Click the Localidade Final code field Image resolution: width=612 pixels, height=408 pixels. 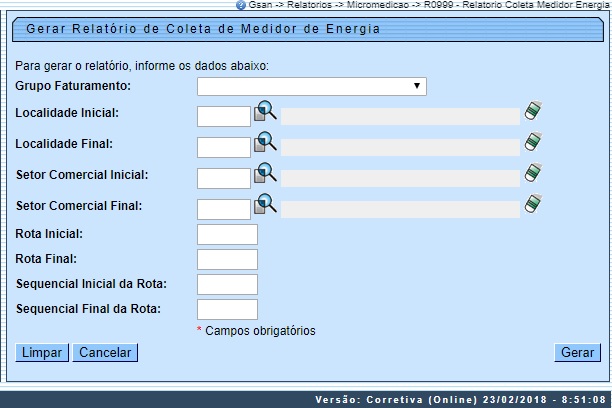(224, 147)
